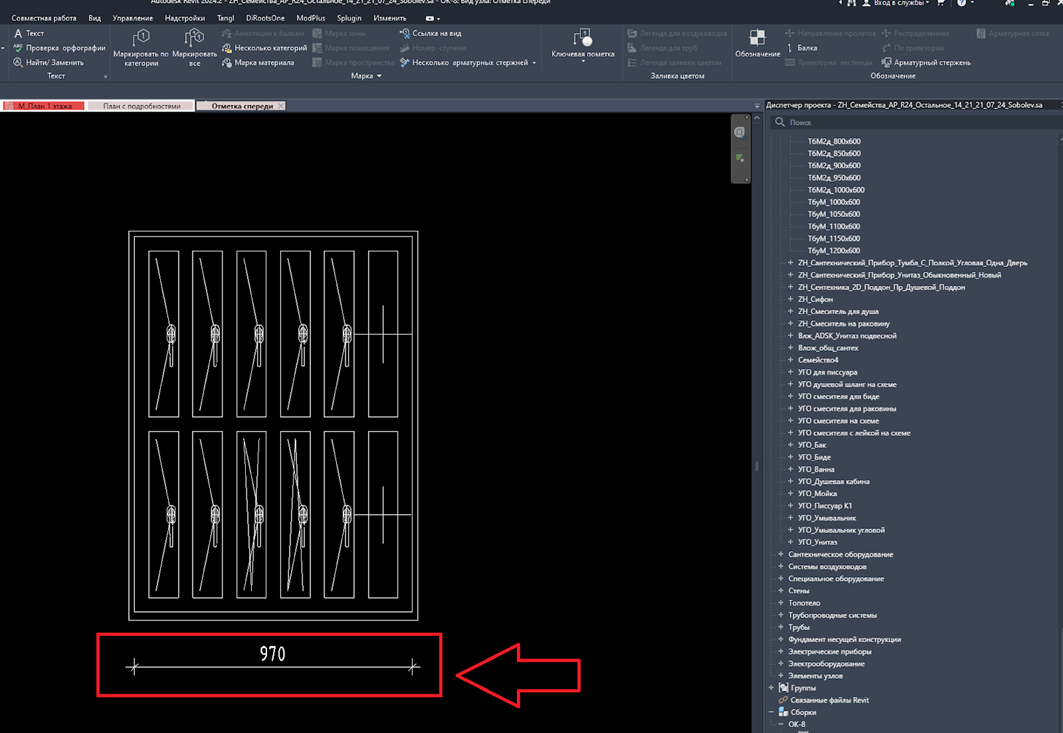This screenshot has width=1063, height=733.
Task: Click Марка помещения tool
Action: pyautogui.click(x=350, y=48)
